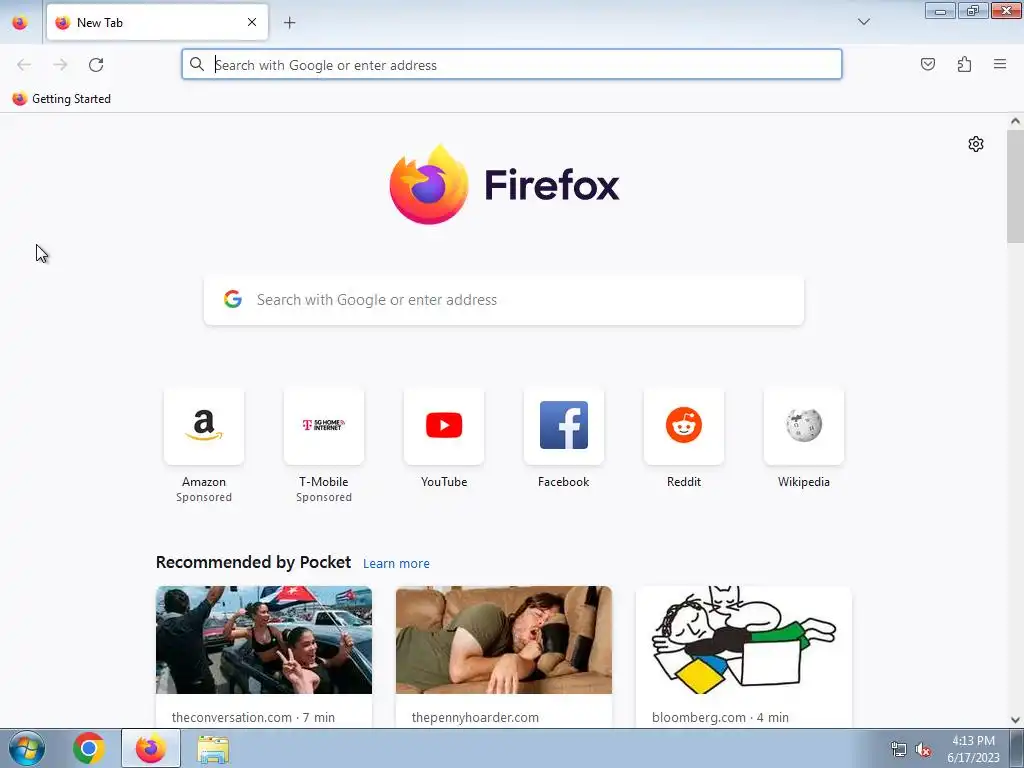Screen dimensions: 1024x768
Task: Click the Recommended by Pocket heading
Action: (x=253, y=562)
